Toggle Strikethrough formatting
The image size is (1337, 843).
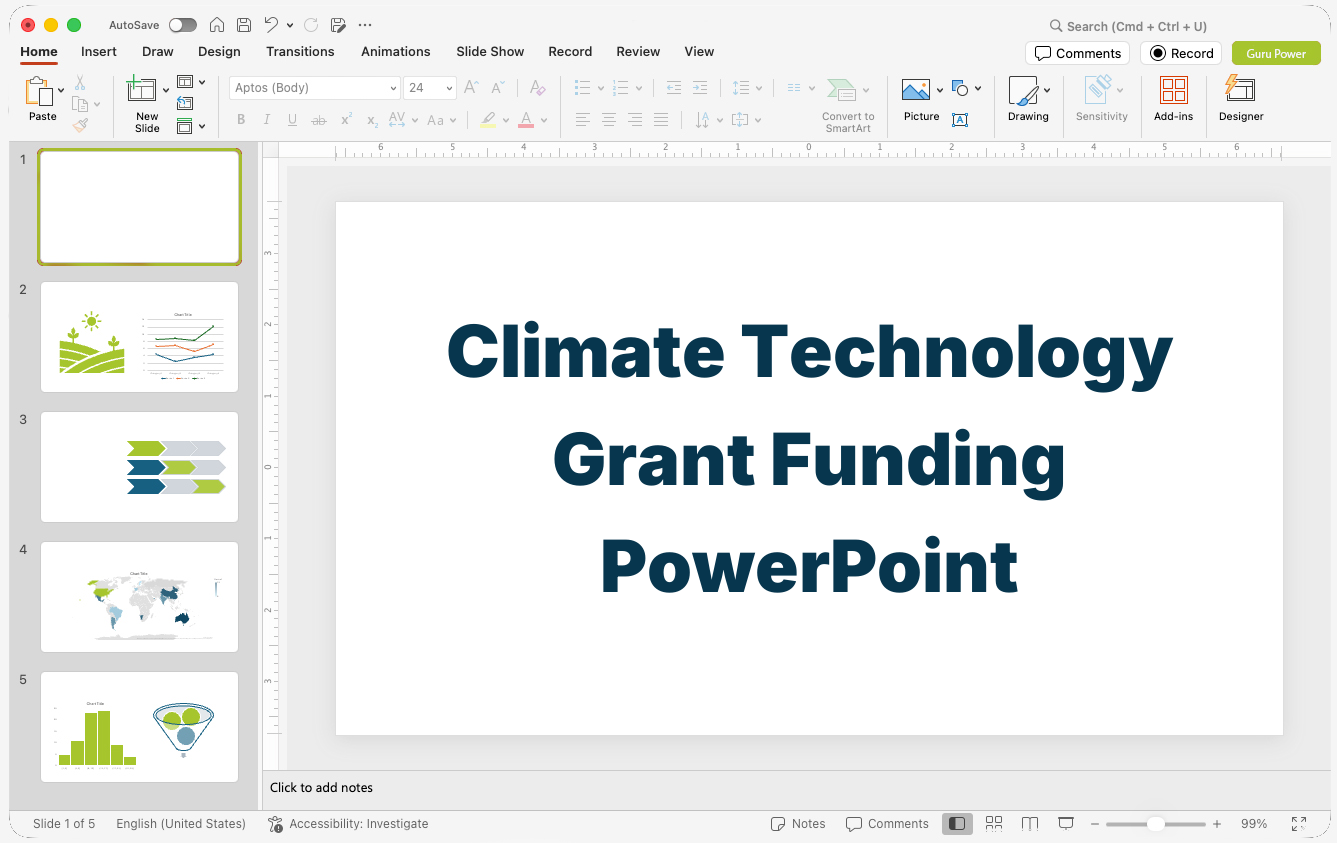coord(319,120)
